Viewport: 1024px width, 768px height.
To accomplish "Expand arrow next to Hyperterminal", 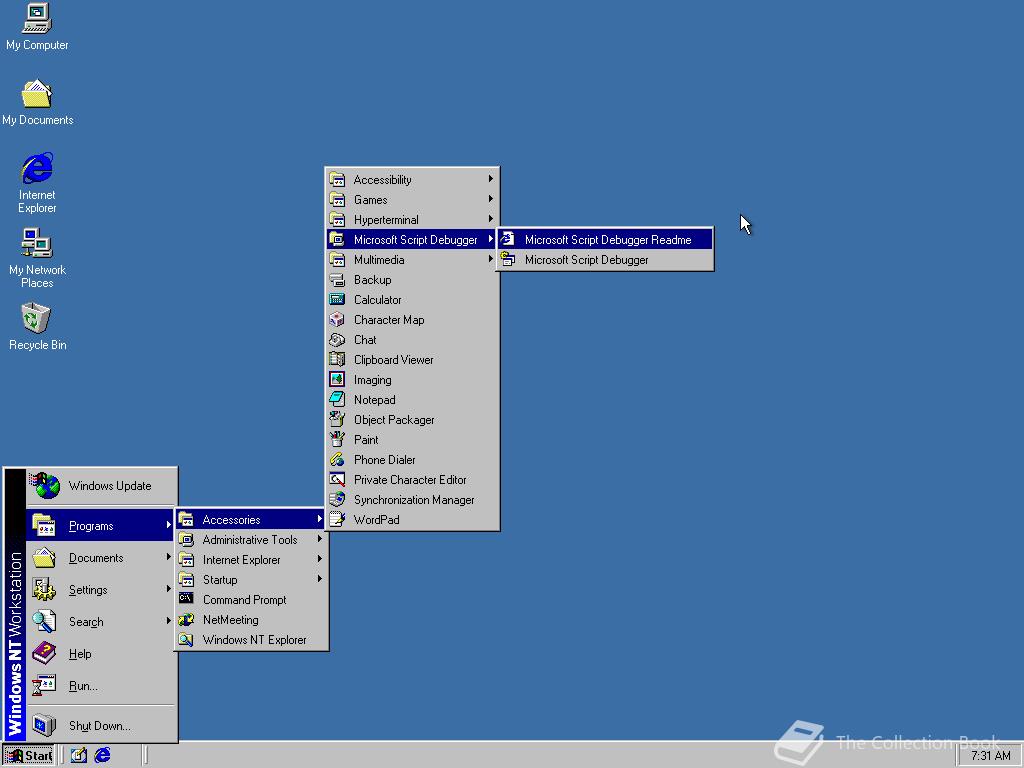I will point(490,219).
